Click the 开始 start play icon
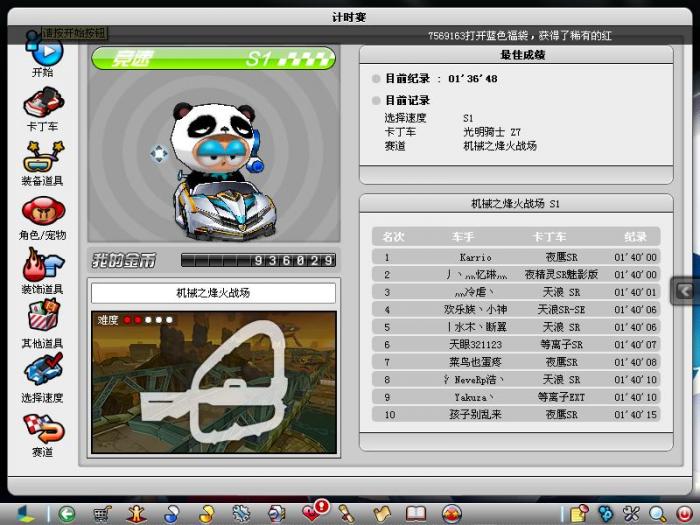Image resolution: width=700 pixels, height=525 pixels. [x=44, y=54]
